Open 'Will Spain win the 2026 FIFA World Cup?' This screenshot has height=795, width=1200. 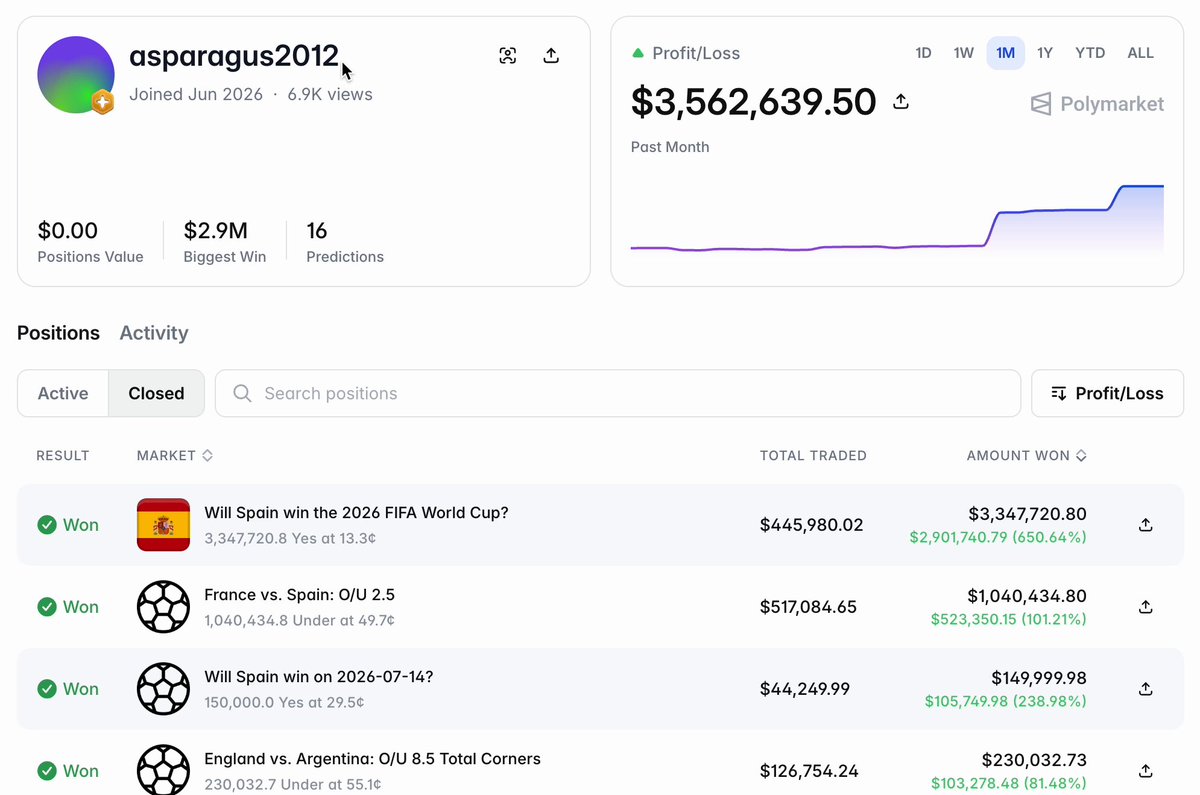click(356, 512)
